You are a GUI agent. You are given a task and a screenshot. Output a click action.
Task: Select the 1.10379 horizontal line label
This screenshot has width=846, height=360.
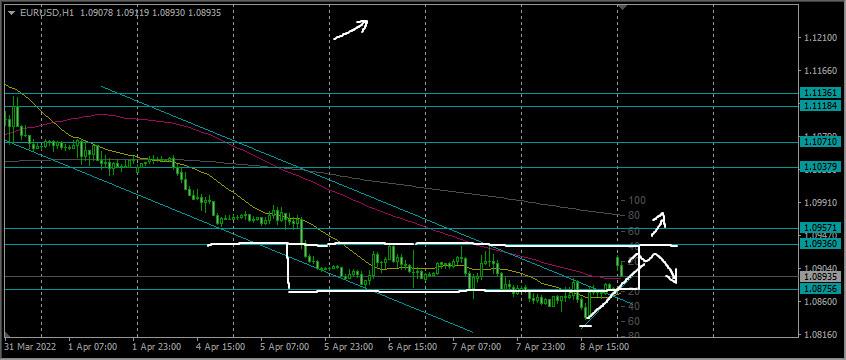(x=822, y=167)
